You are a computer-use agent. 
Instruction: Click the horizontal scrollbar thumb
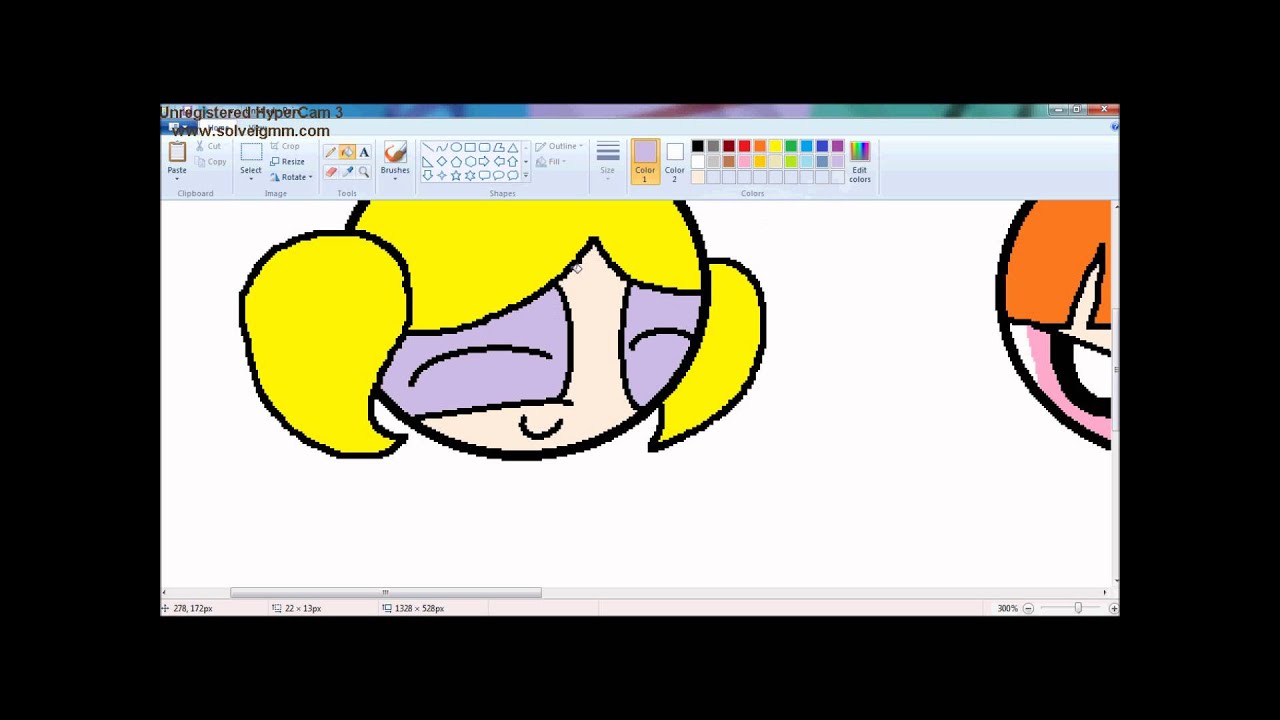[386, 593]
